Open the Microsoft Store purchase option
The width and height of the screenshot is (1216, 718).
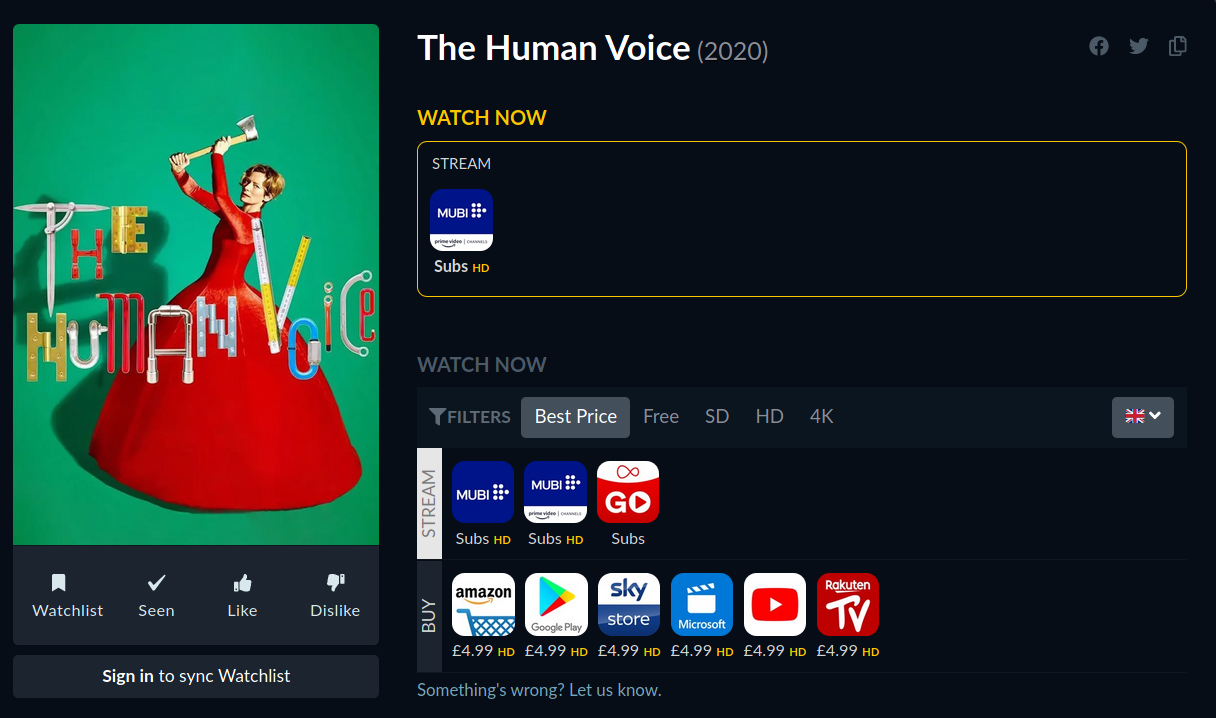click(702, 604)
